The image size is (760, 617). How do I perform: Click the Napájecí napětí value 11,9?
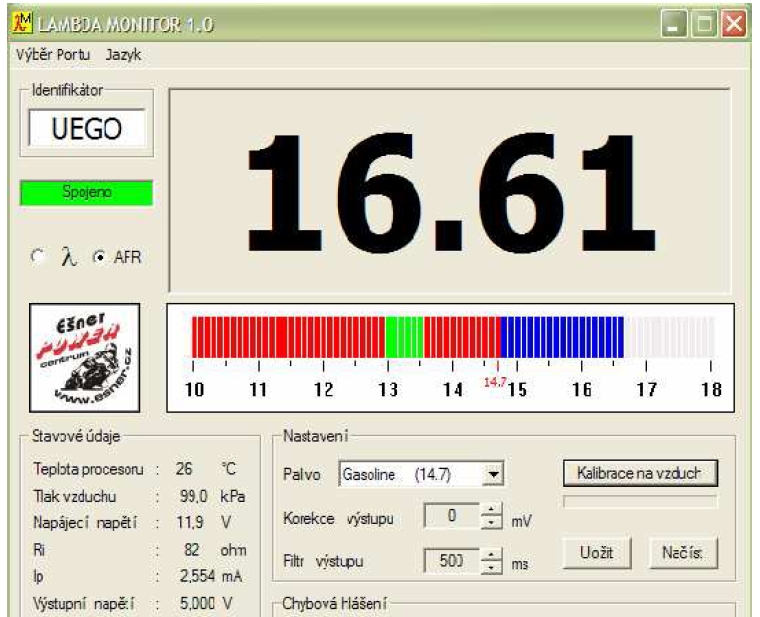(x=190, y=522)
